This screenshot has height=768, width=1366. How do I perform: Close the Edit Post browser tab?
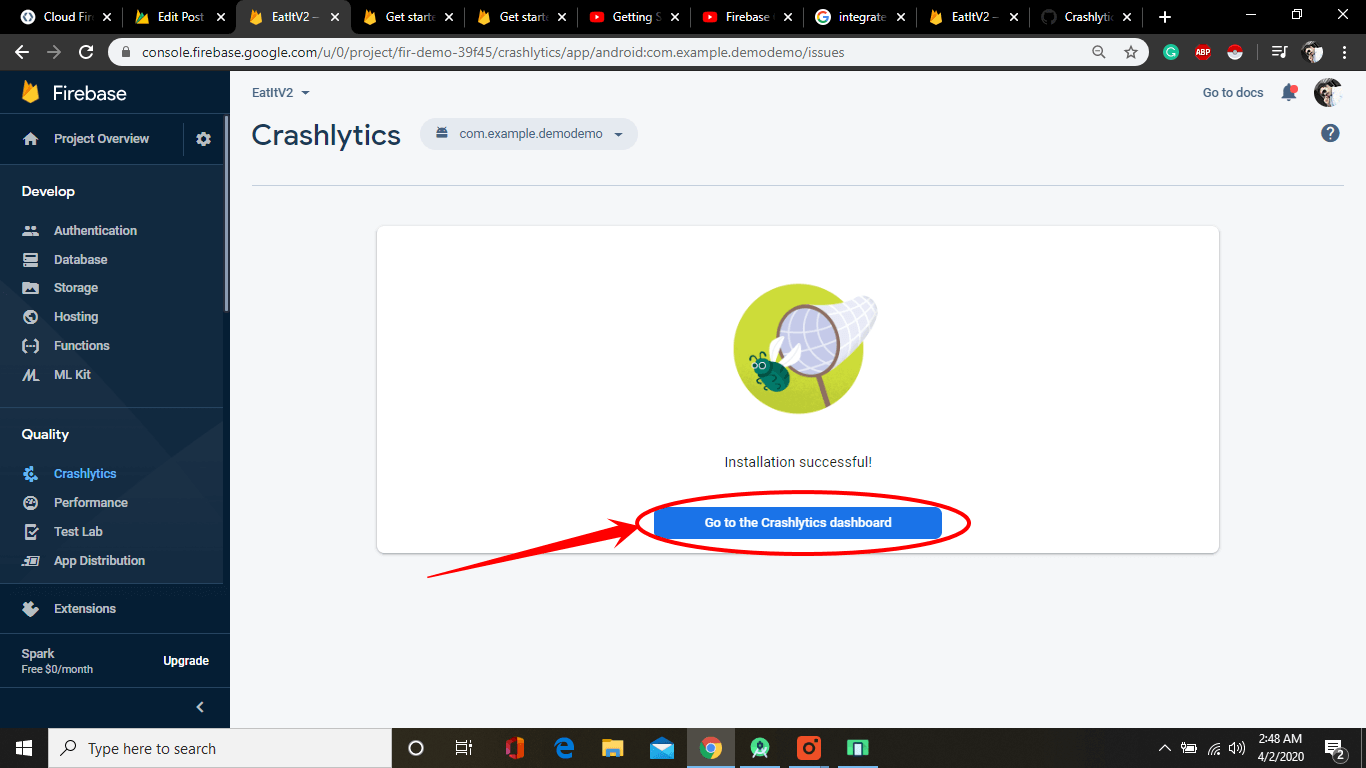coord(221,17)
